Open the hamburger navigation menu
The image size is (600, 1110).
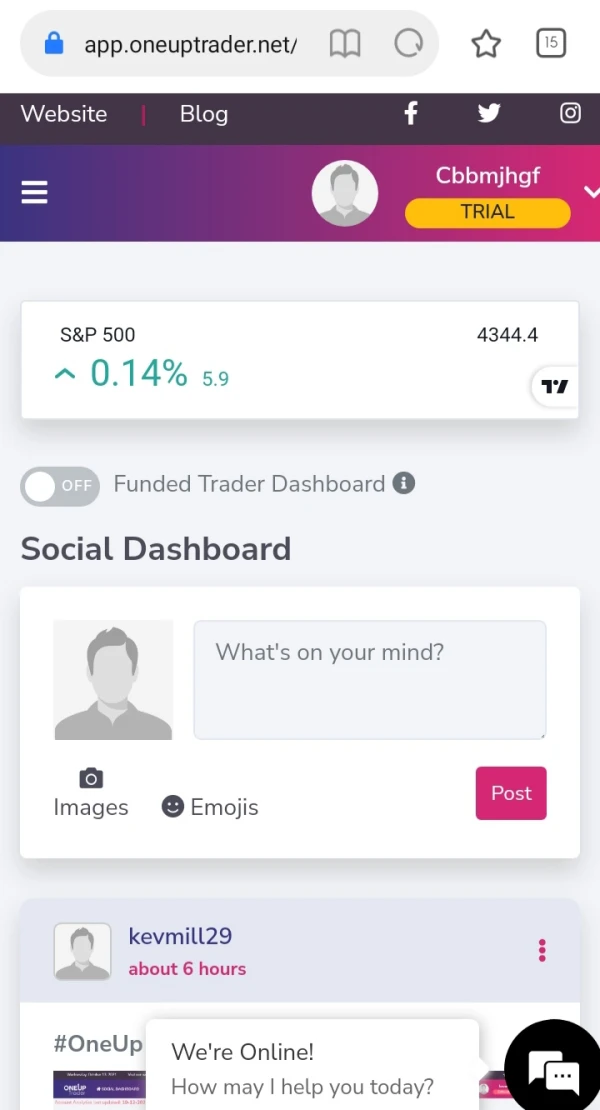pos(35,192)
